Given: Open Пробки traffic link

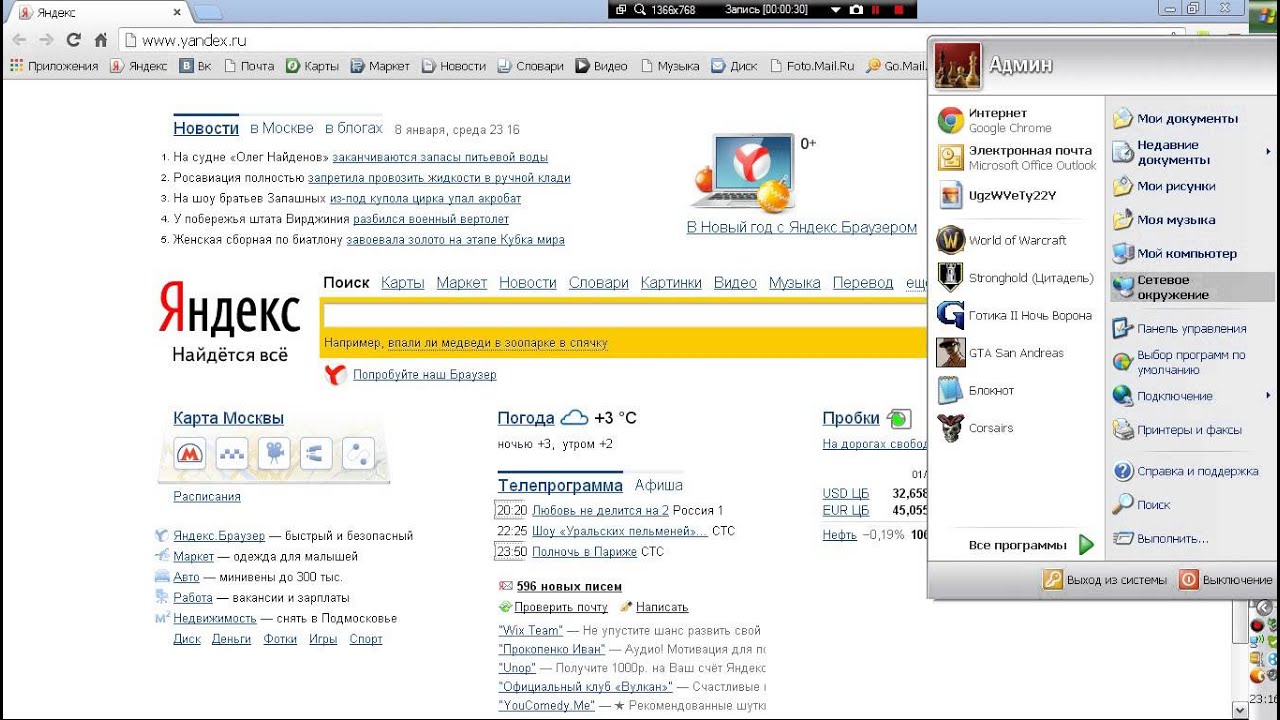Looking at the screenshot, I should [x=851, y=418].
